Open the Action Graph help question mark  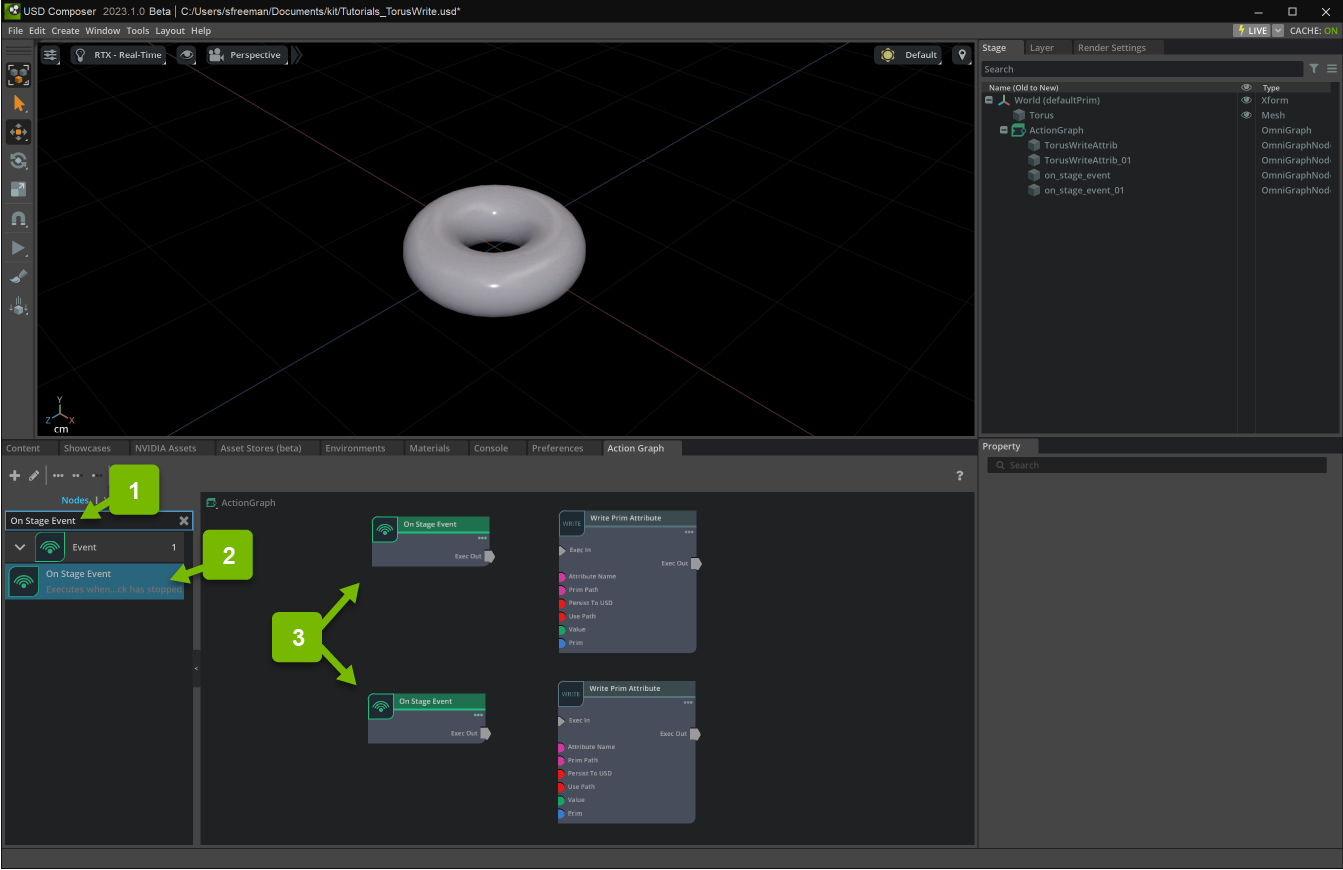960,476
